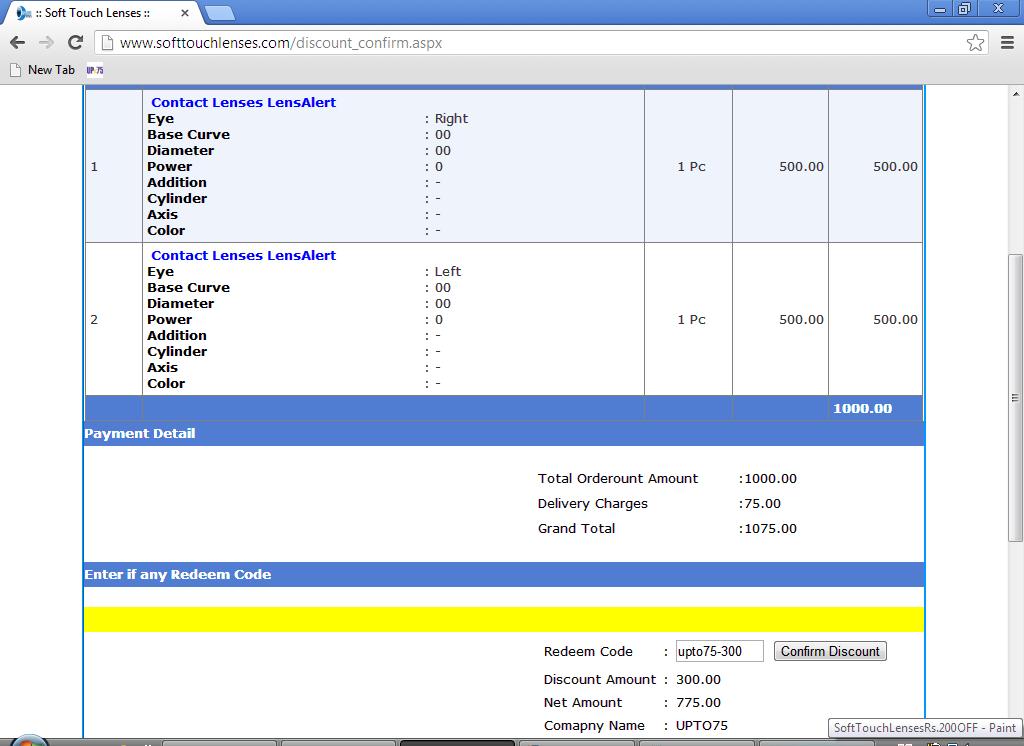Open the Windows Start menu

point(28,741)
